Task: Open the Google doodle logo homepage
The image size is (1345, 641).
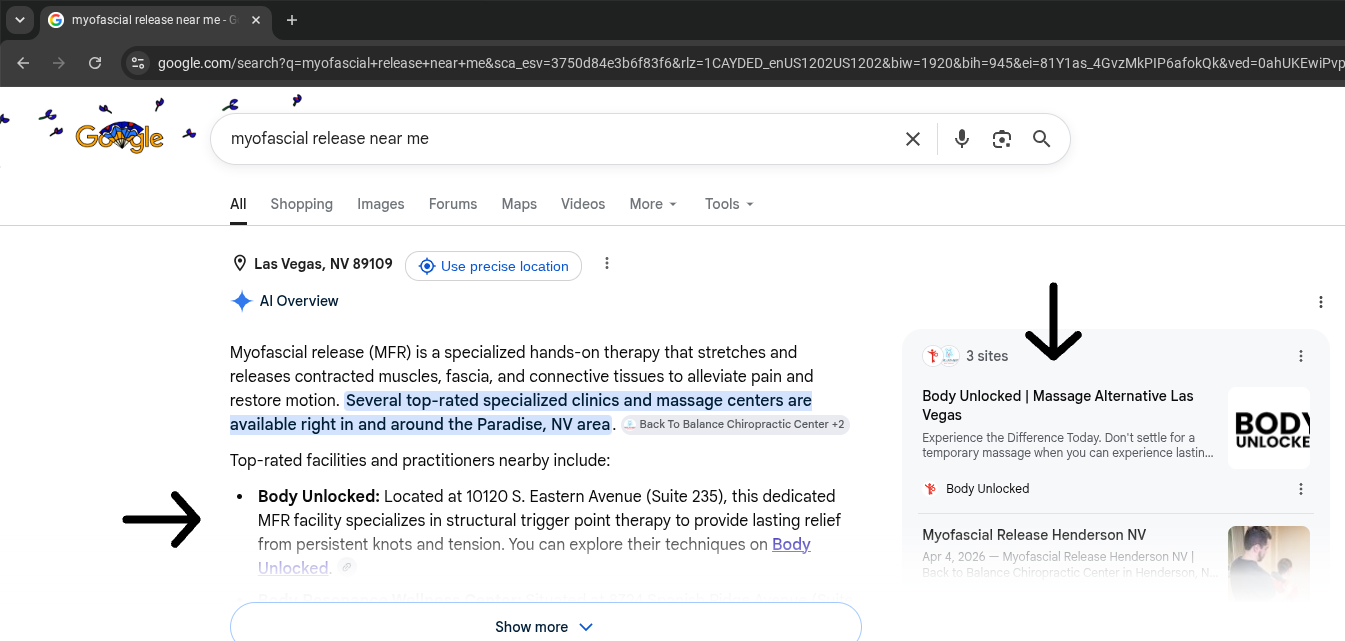Action: (x=120, y=137)
